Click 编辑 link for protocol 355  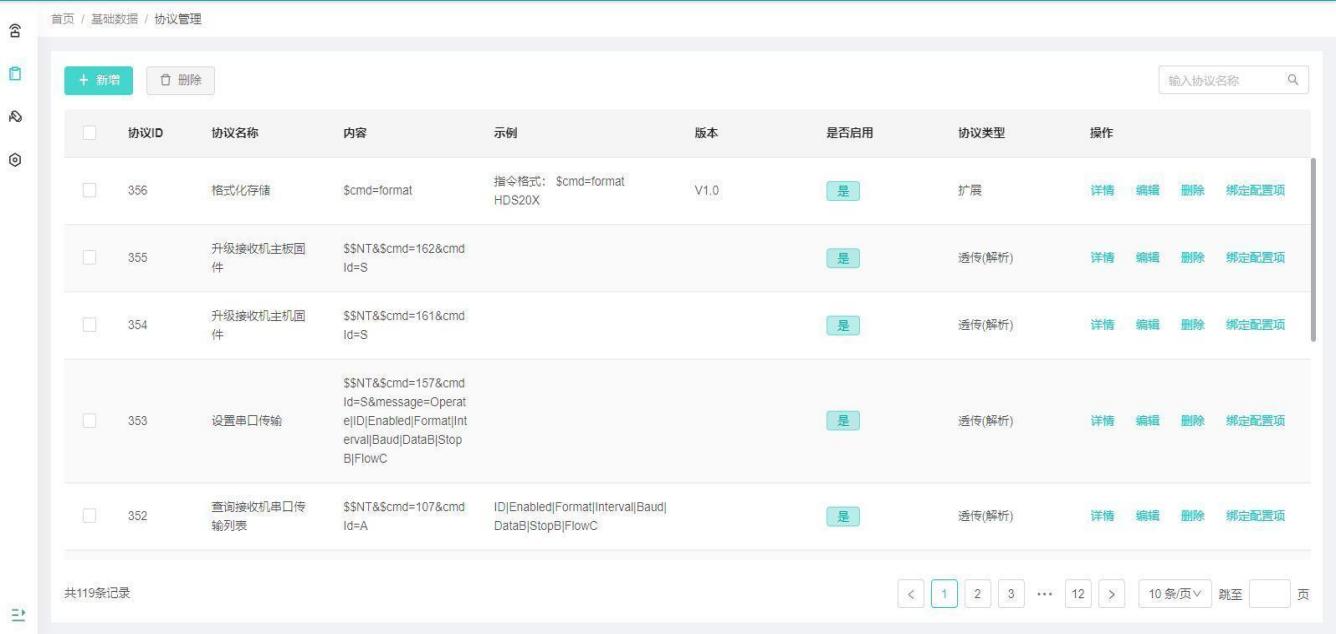click(x=1147, y=258)
